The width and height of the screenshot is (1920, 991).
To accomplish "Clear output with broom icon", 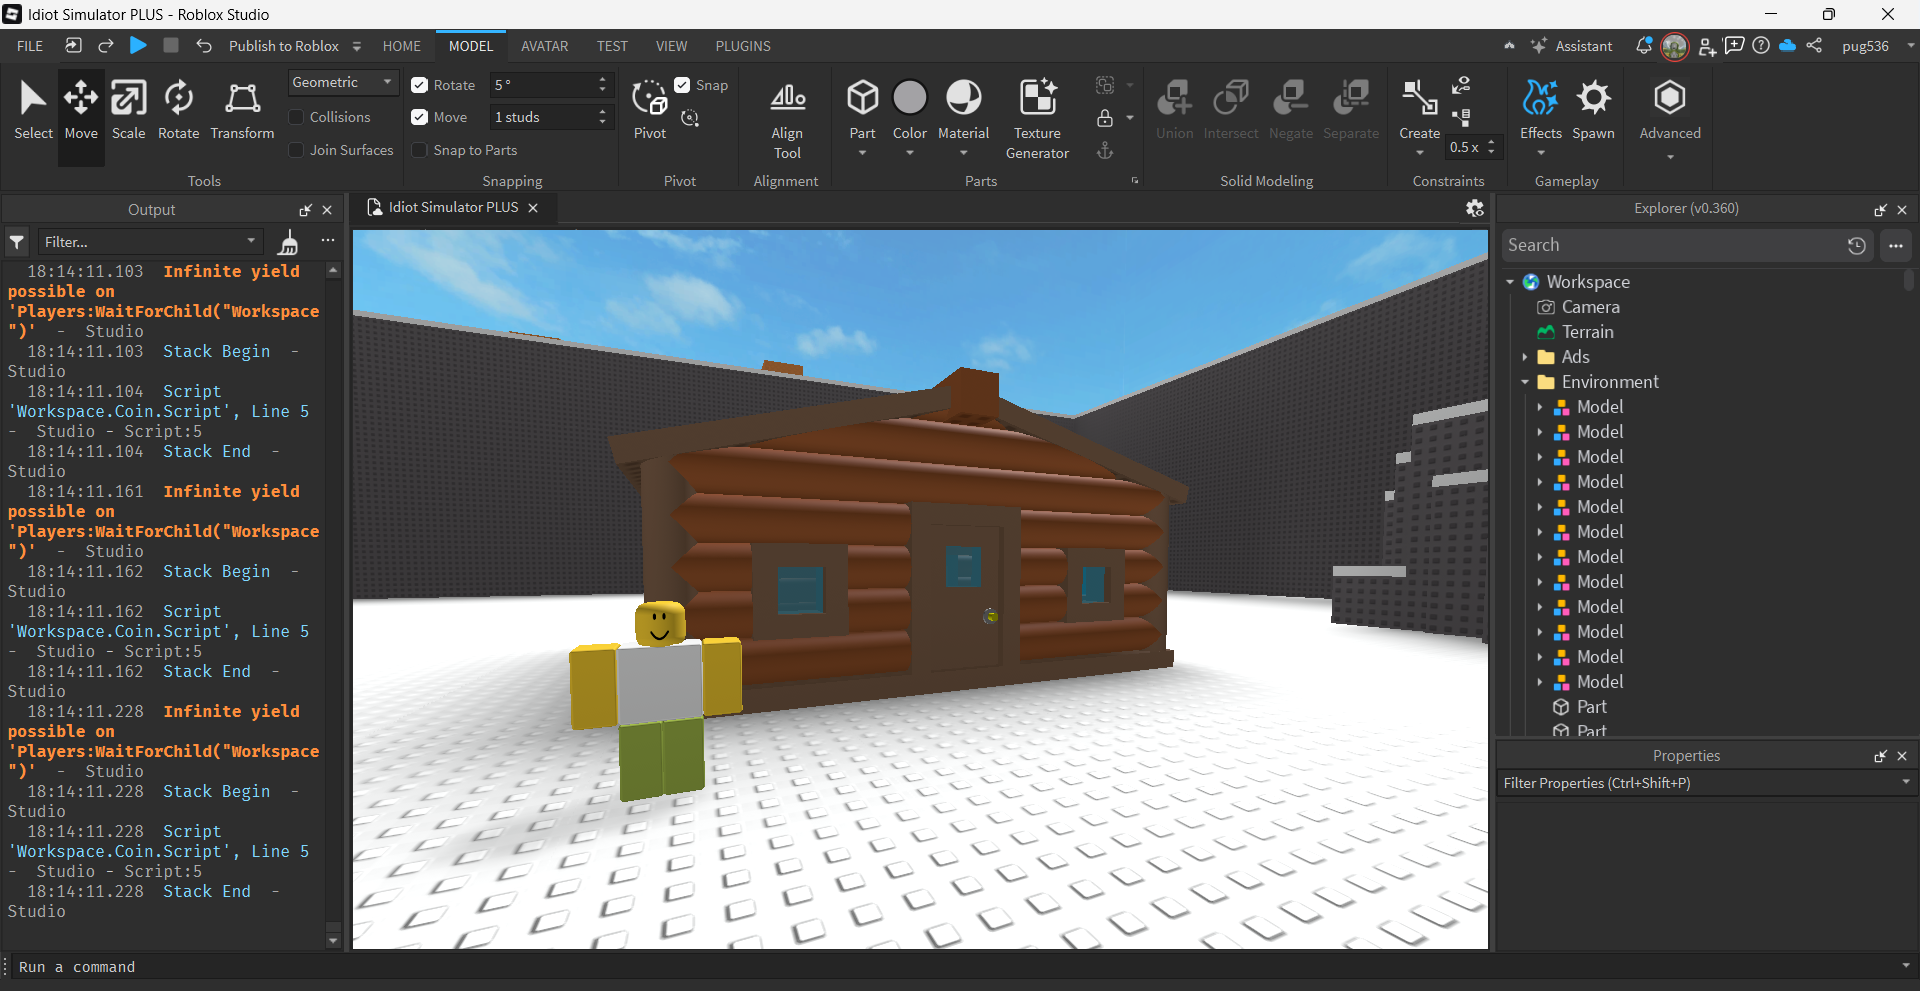I will [x=288, y=242].
